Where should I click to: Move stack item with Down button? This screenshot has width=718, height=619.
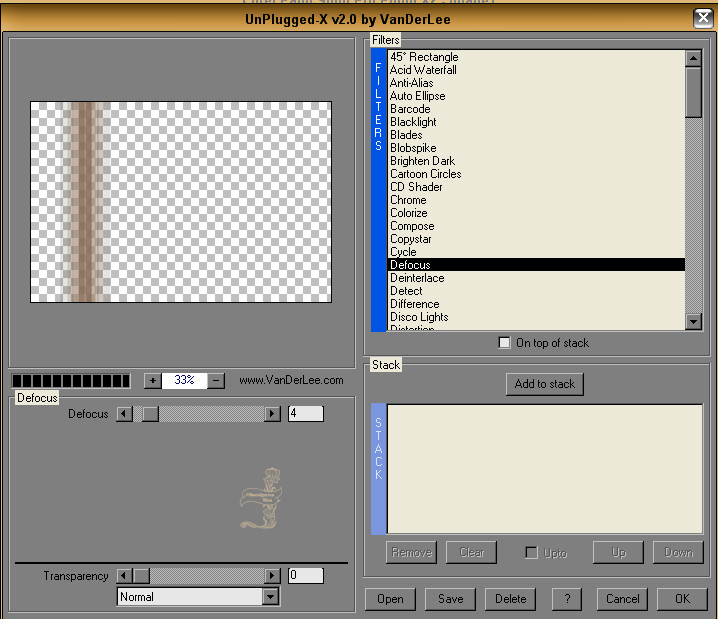coord(678,553)
